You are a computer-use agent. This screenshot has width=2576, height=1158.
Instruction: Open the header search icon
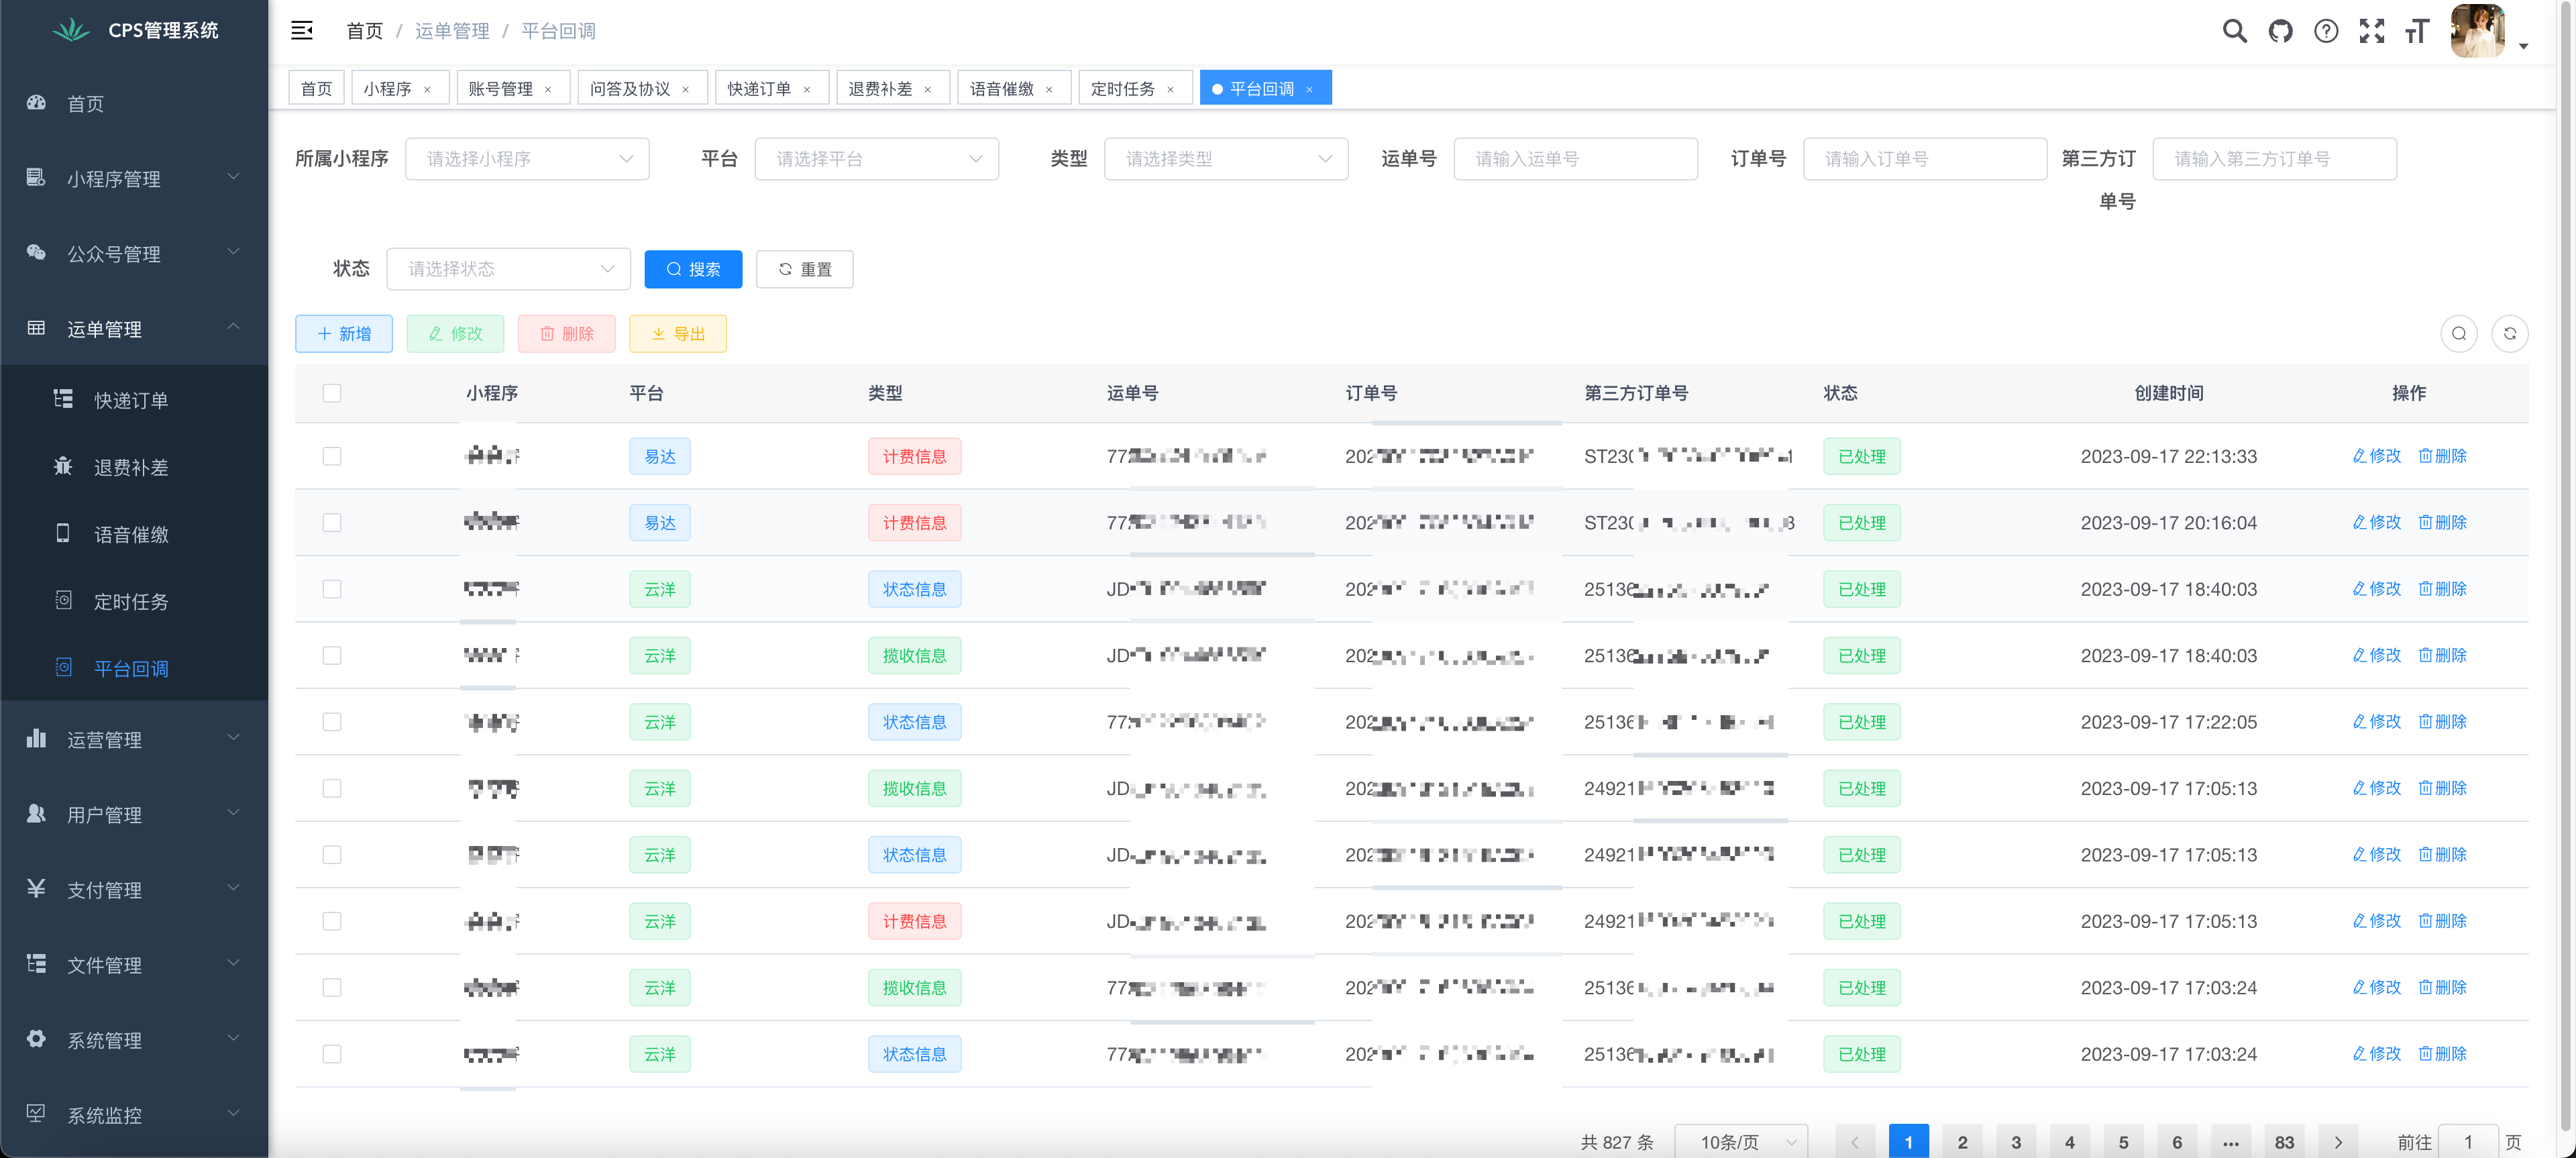click(x=2234, y=31)
